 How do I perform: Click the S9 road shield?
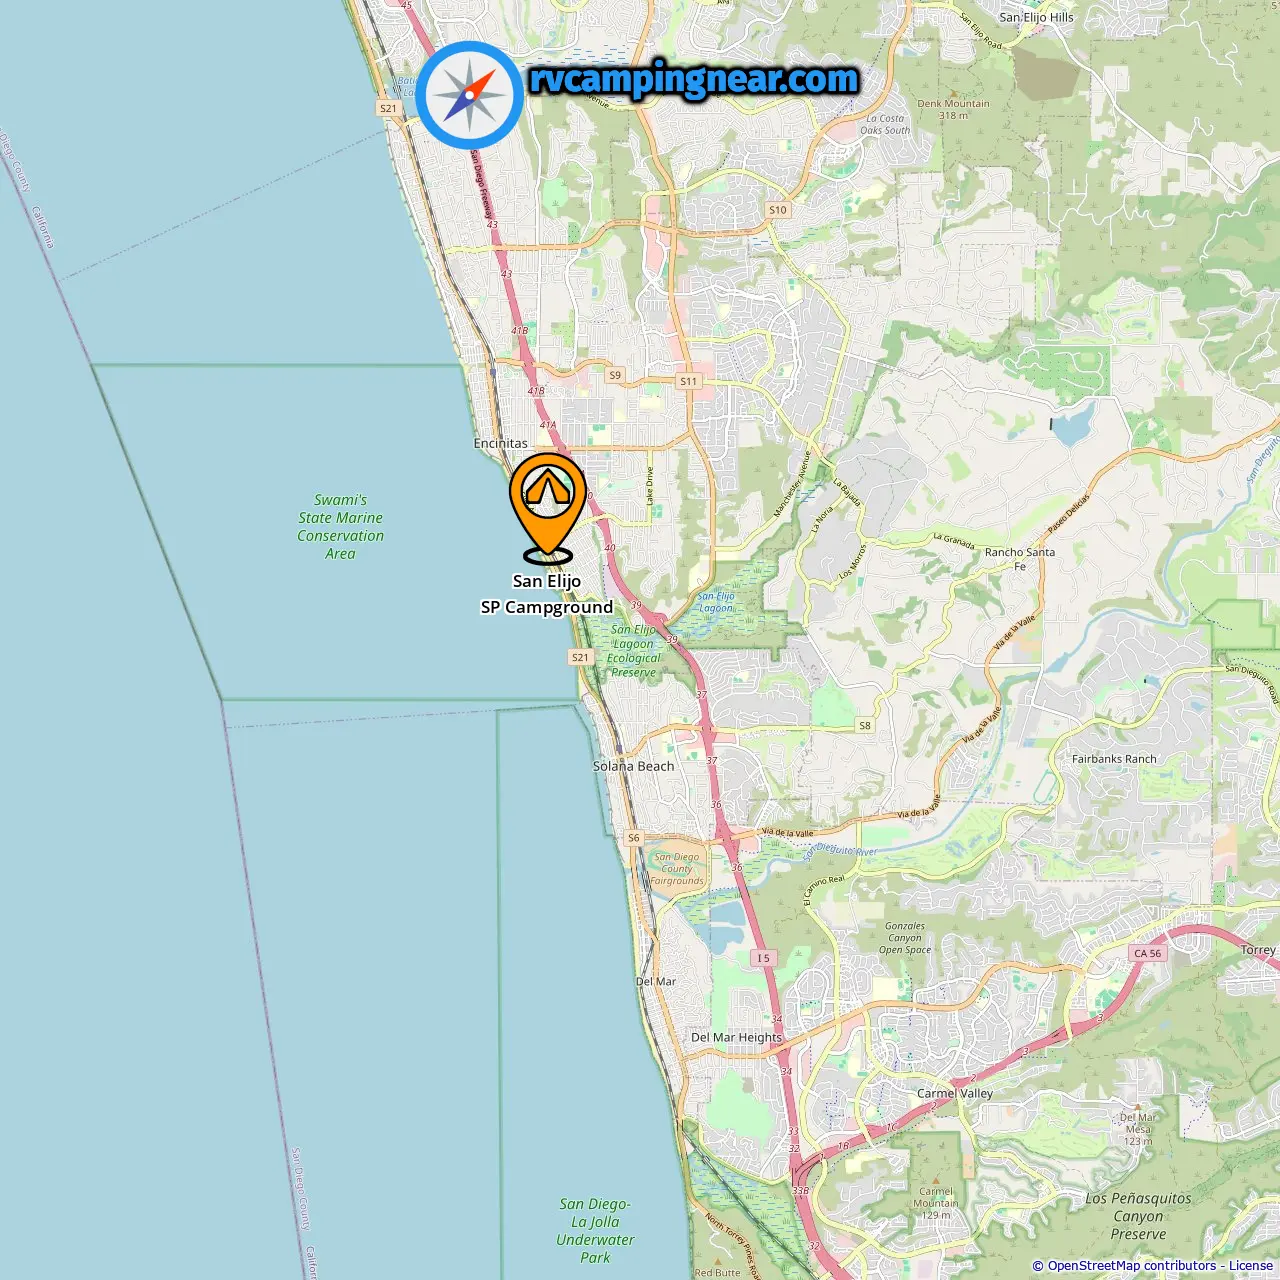(x=615, y=376)
